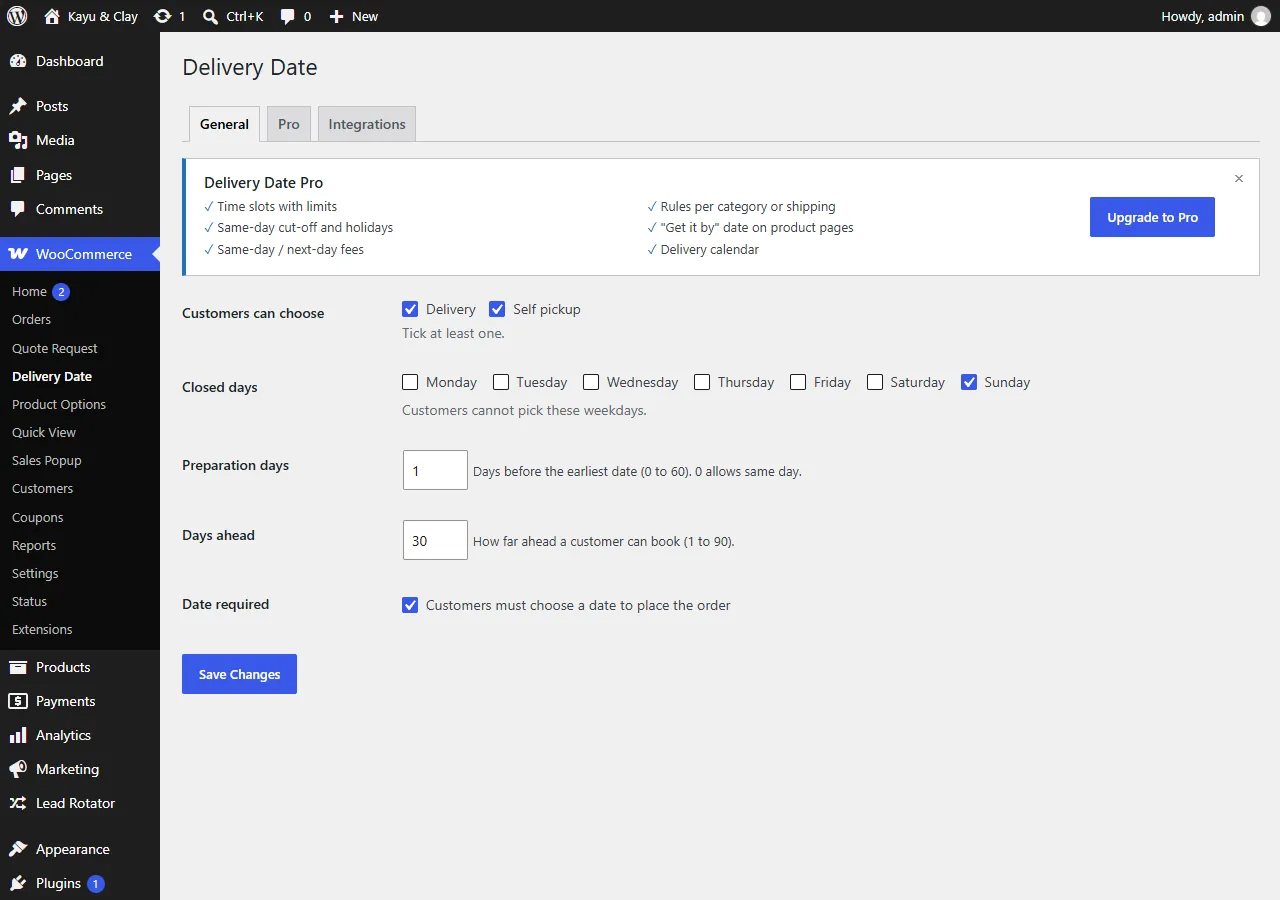Image resolution: width=1280 pixels, height=900 pixels.
Task: Toggle the Date required checkbox
Action: point(410,605)
